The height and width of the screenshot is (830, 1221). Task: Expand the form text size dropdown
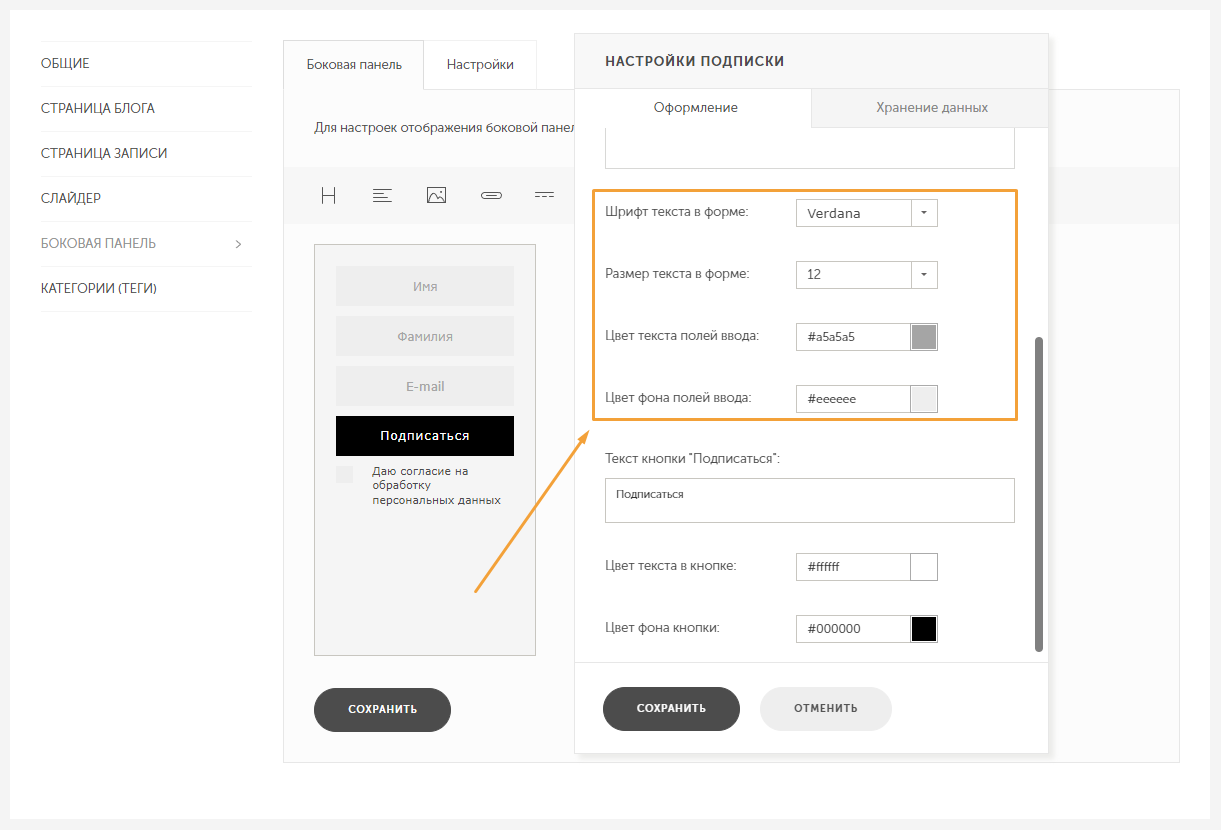tap(924, 274)
